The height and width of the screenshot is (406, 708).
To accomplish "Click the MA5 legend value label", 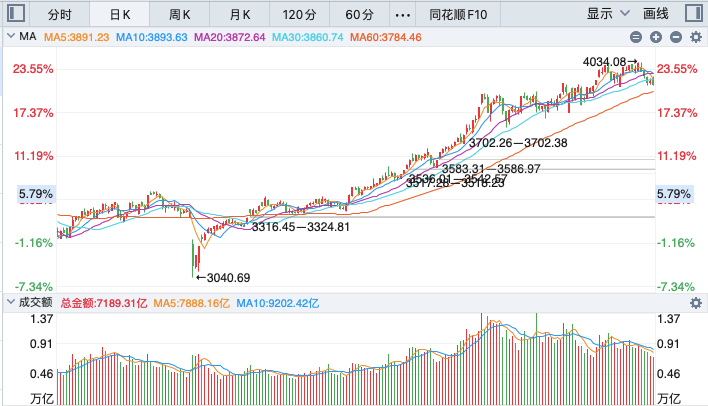I will (77, 36).
